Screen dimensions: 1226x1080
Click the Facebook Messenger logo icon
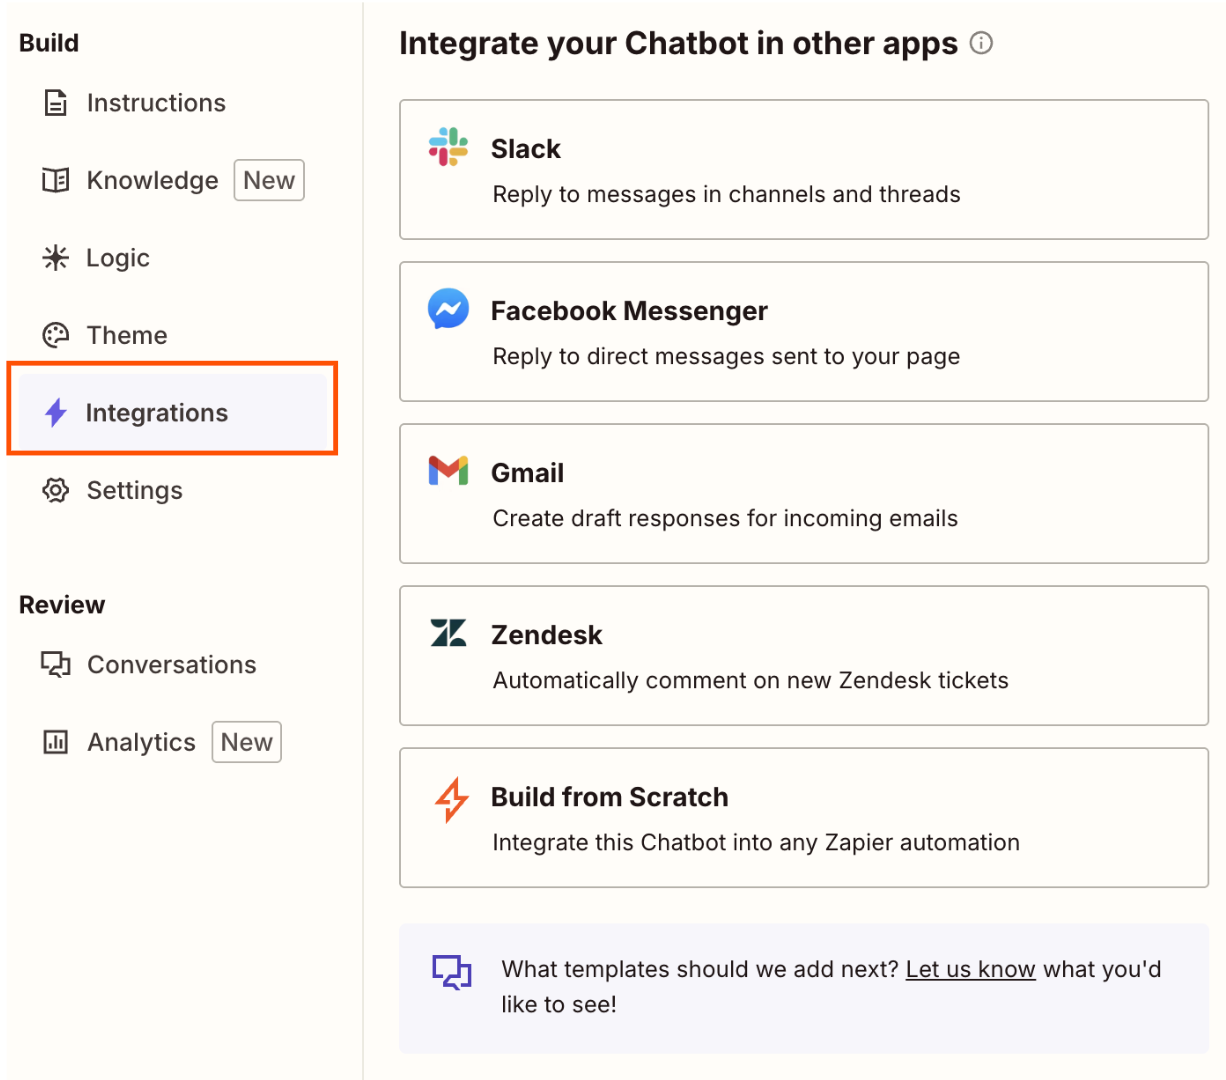click(448, 309)
